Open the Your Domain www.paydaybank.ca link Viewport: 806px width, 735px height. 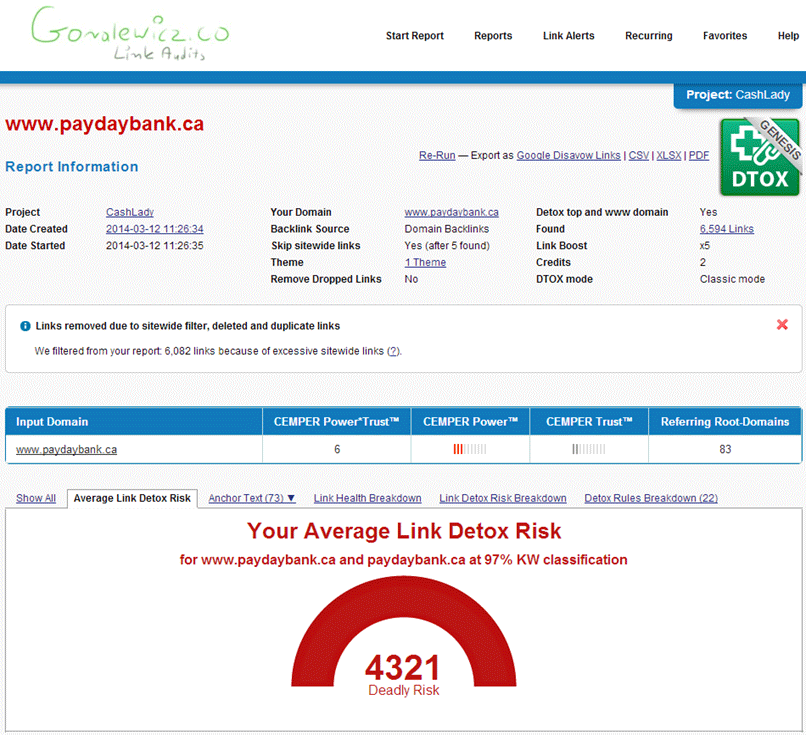[451, 212]
